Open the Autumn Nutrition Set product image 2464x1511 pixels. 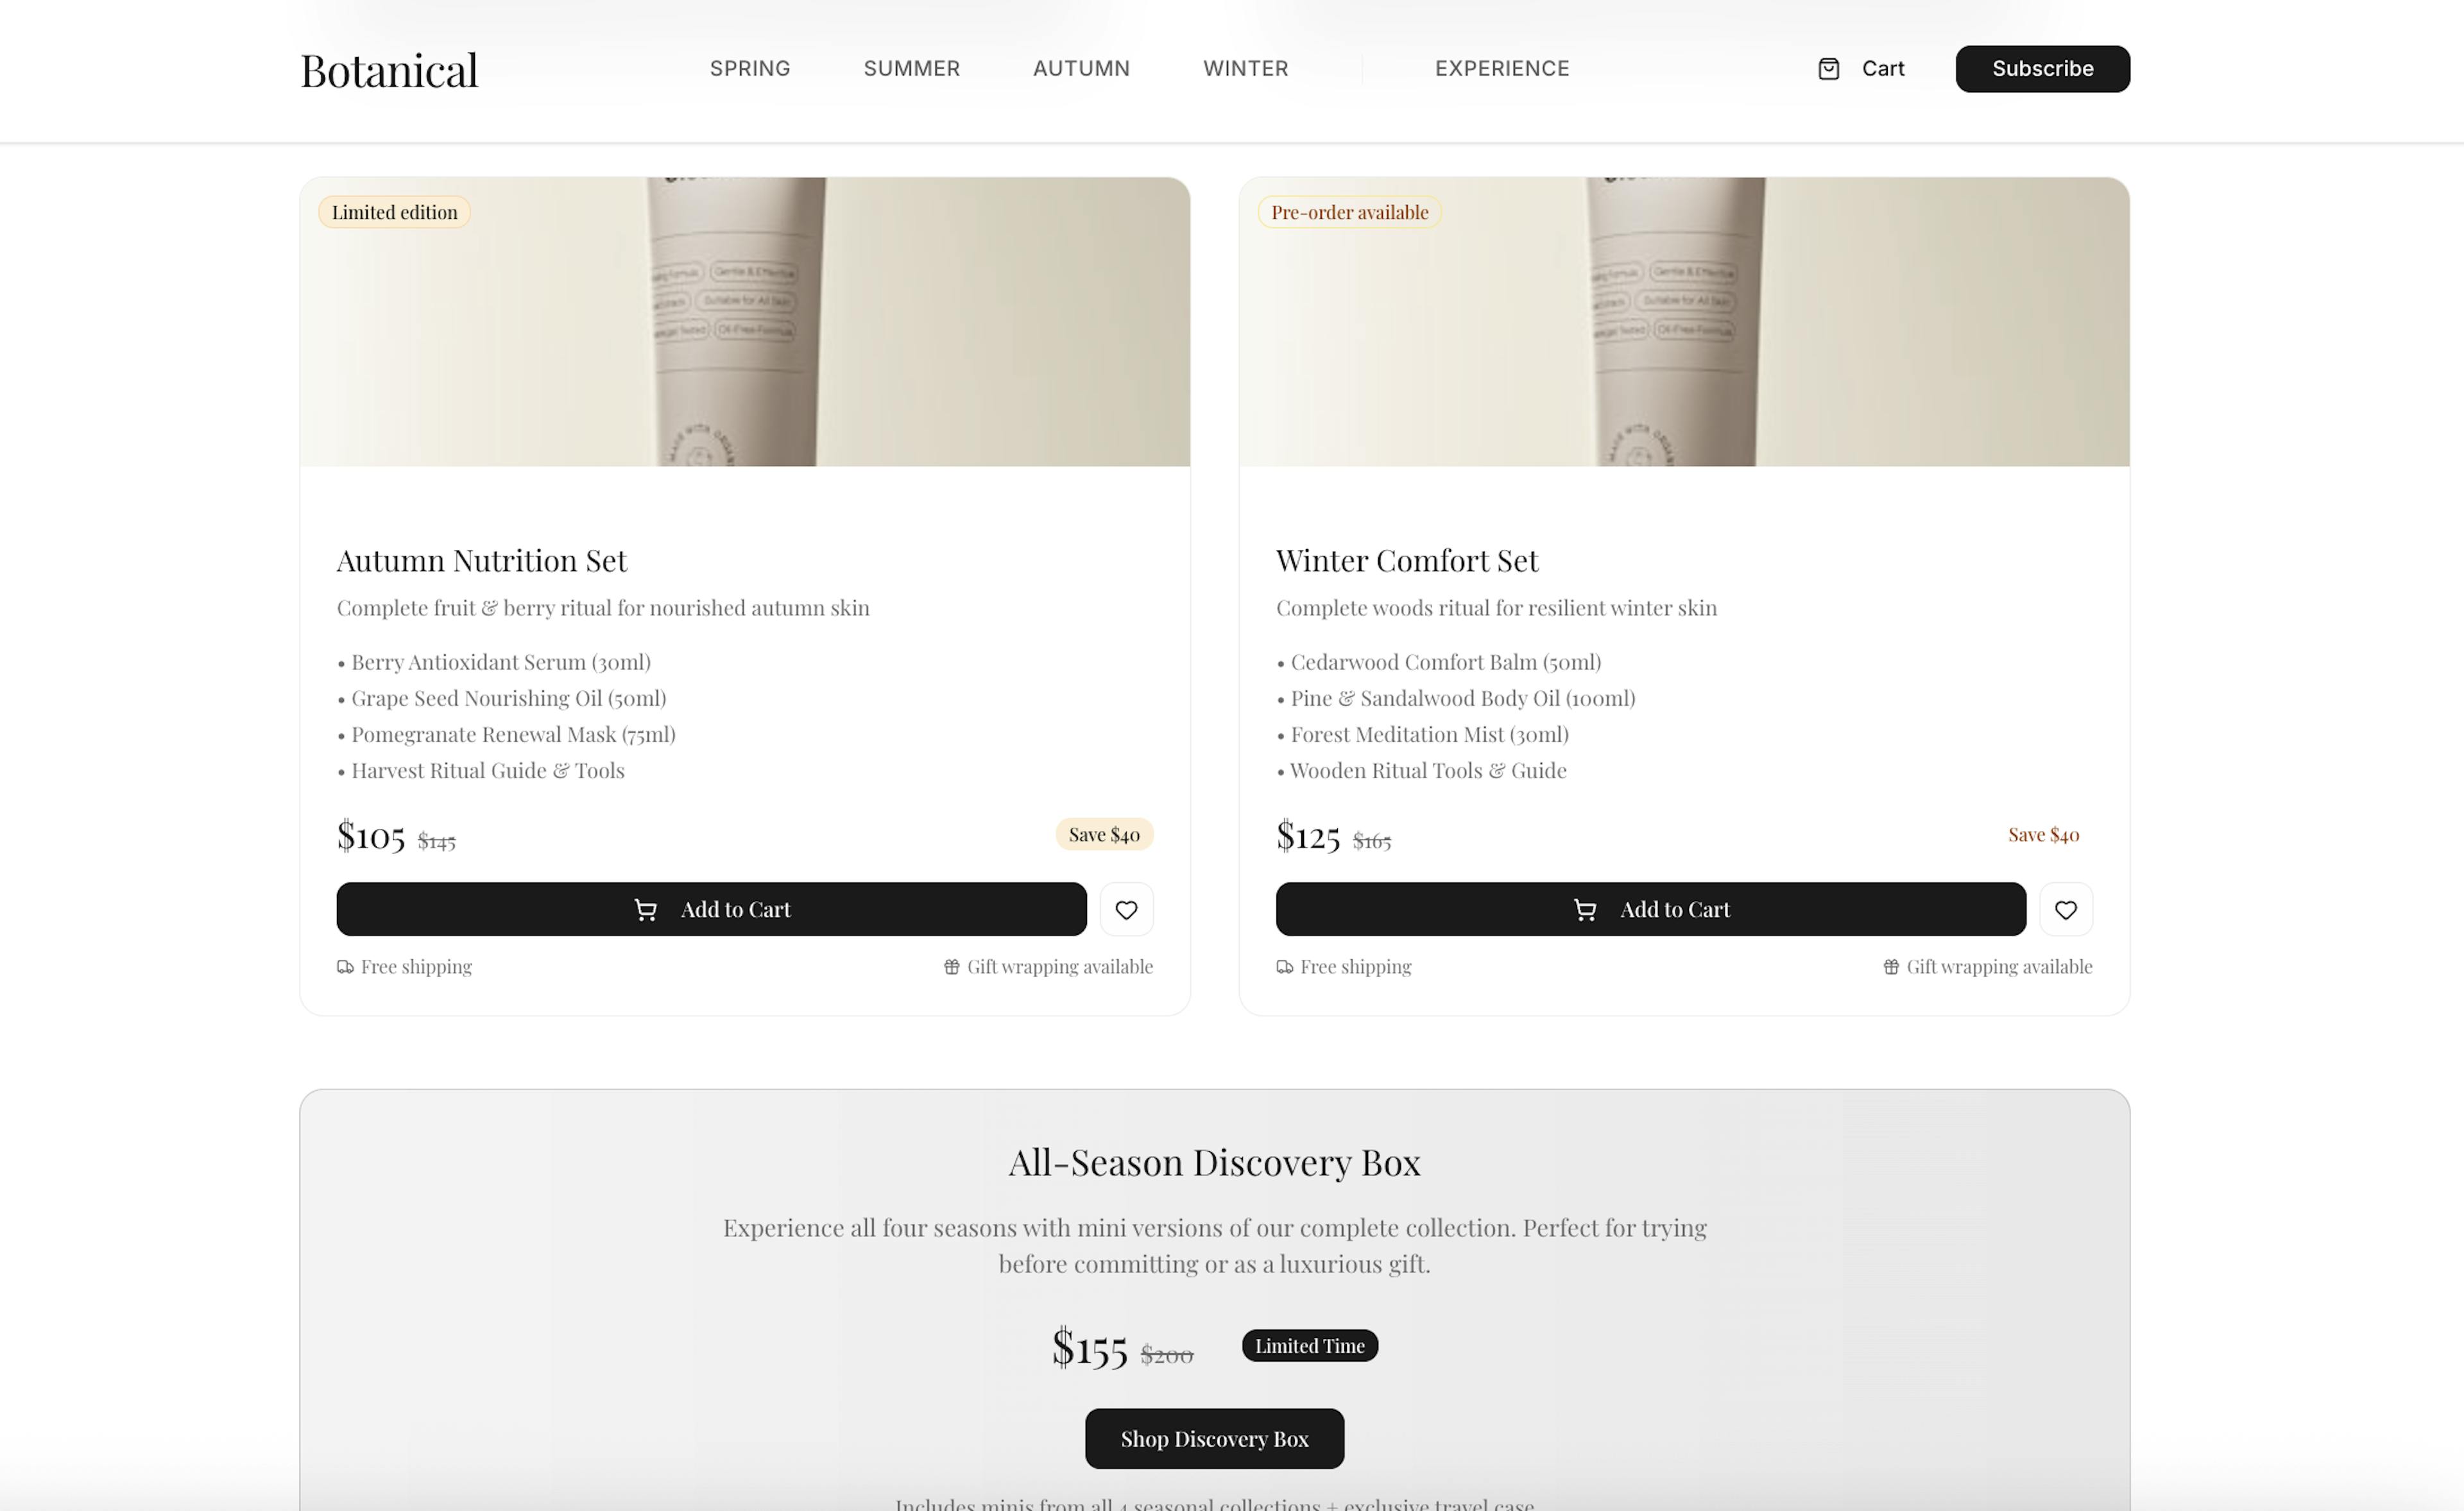tap(744, 321)
